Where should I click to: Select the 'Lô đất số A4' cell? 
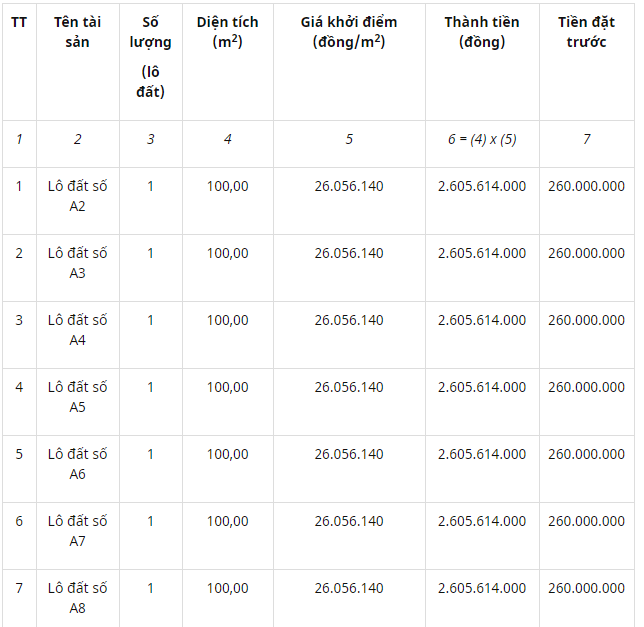click(x=77, y=330)
